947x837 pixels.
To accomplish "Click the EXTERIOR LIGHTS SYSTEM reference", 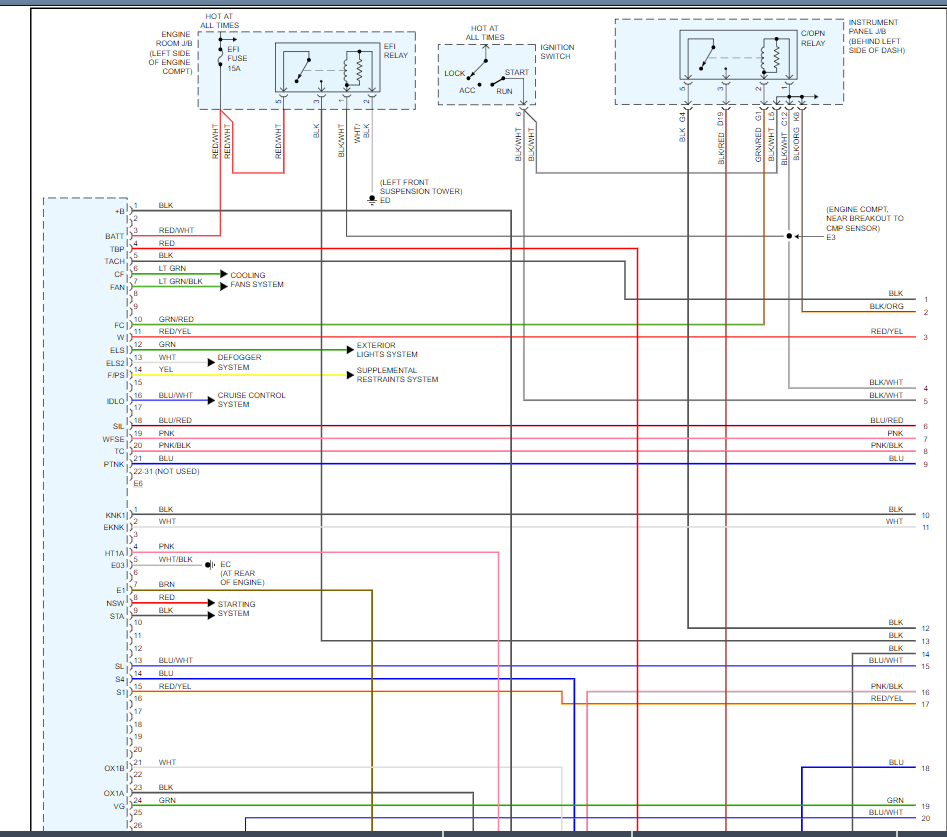I will [x=387, y=350].
